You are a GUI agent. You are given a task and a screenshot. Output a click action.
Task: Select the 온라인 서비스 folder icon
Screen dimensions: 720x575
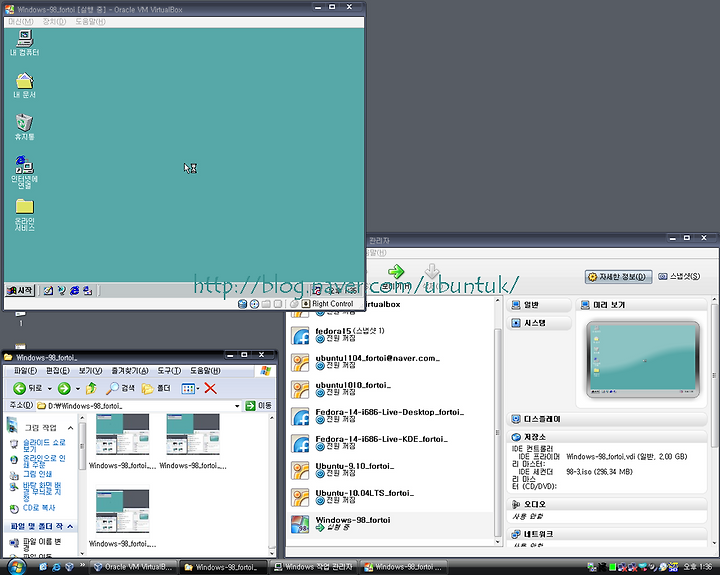[x=25, y=214]
